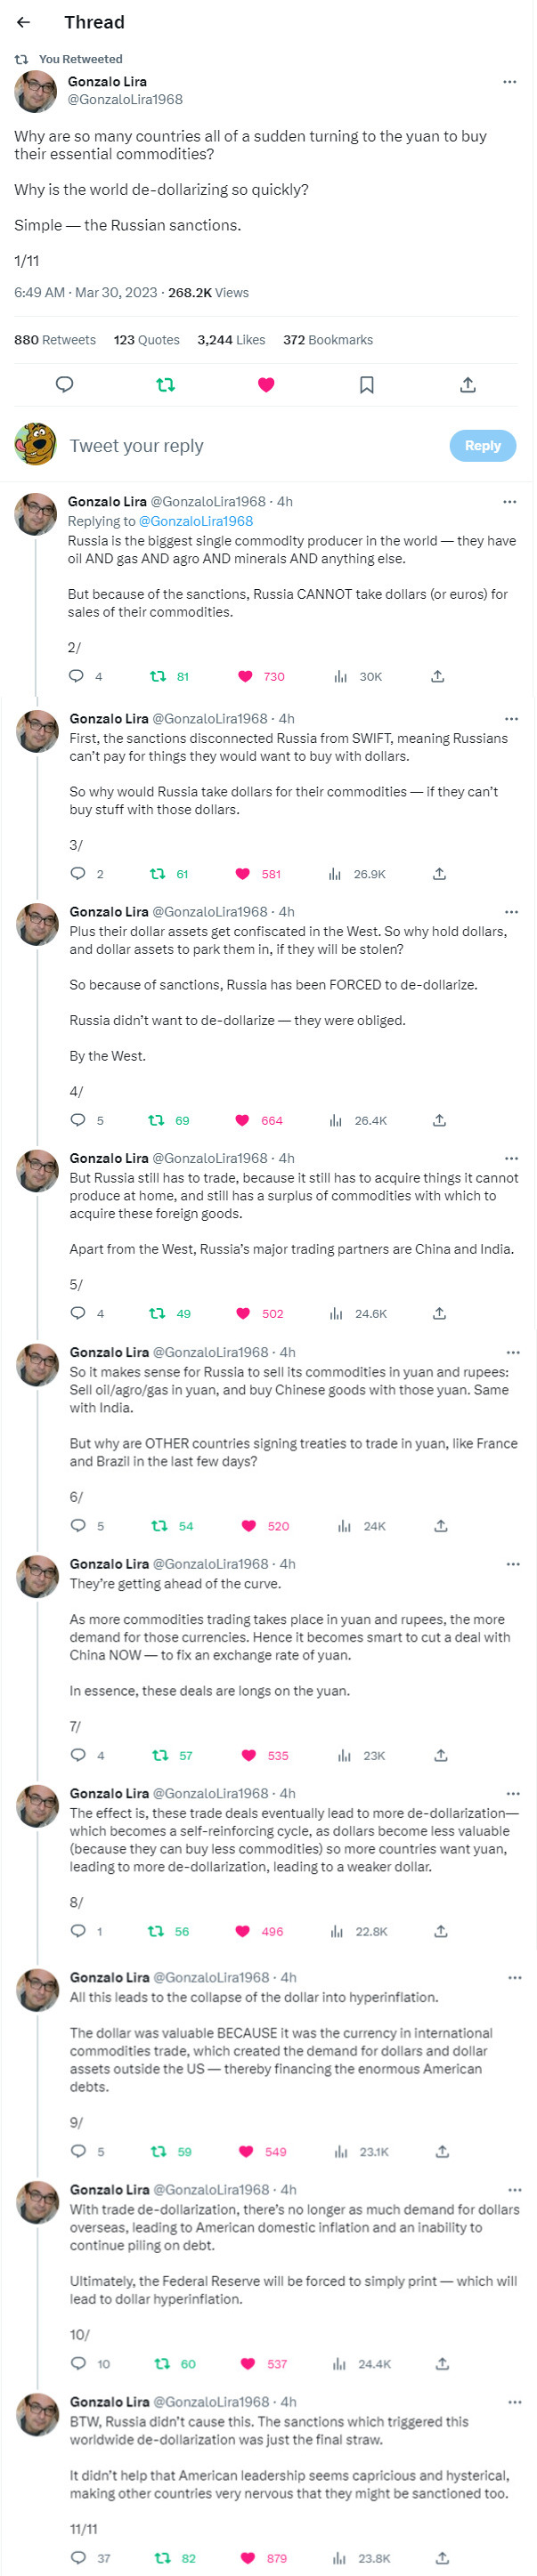537x2576 pixels.
Task: Unlike the main tweet heart icon
Action: click(266, 385)
